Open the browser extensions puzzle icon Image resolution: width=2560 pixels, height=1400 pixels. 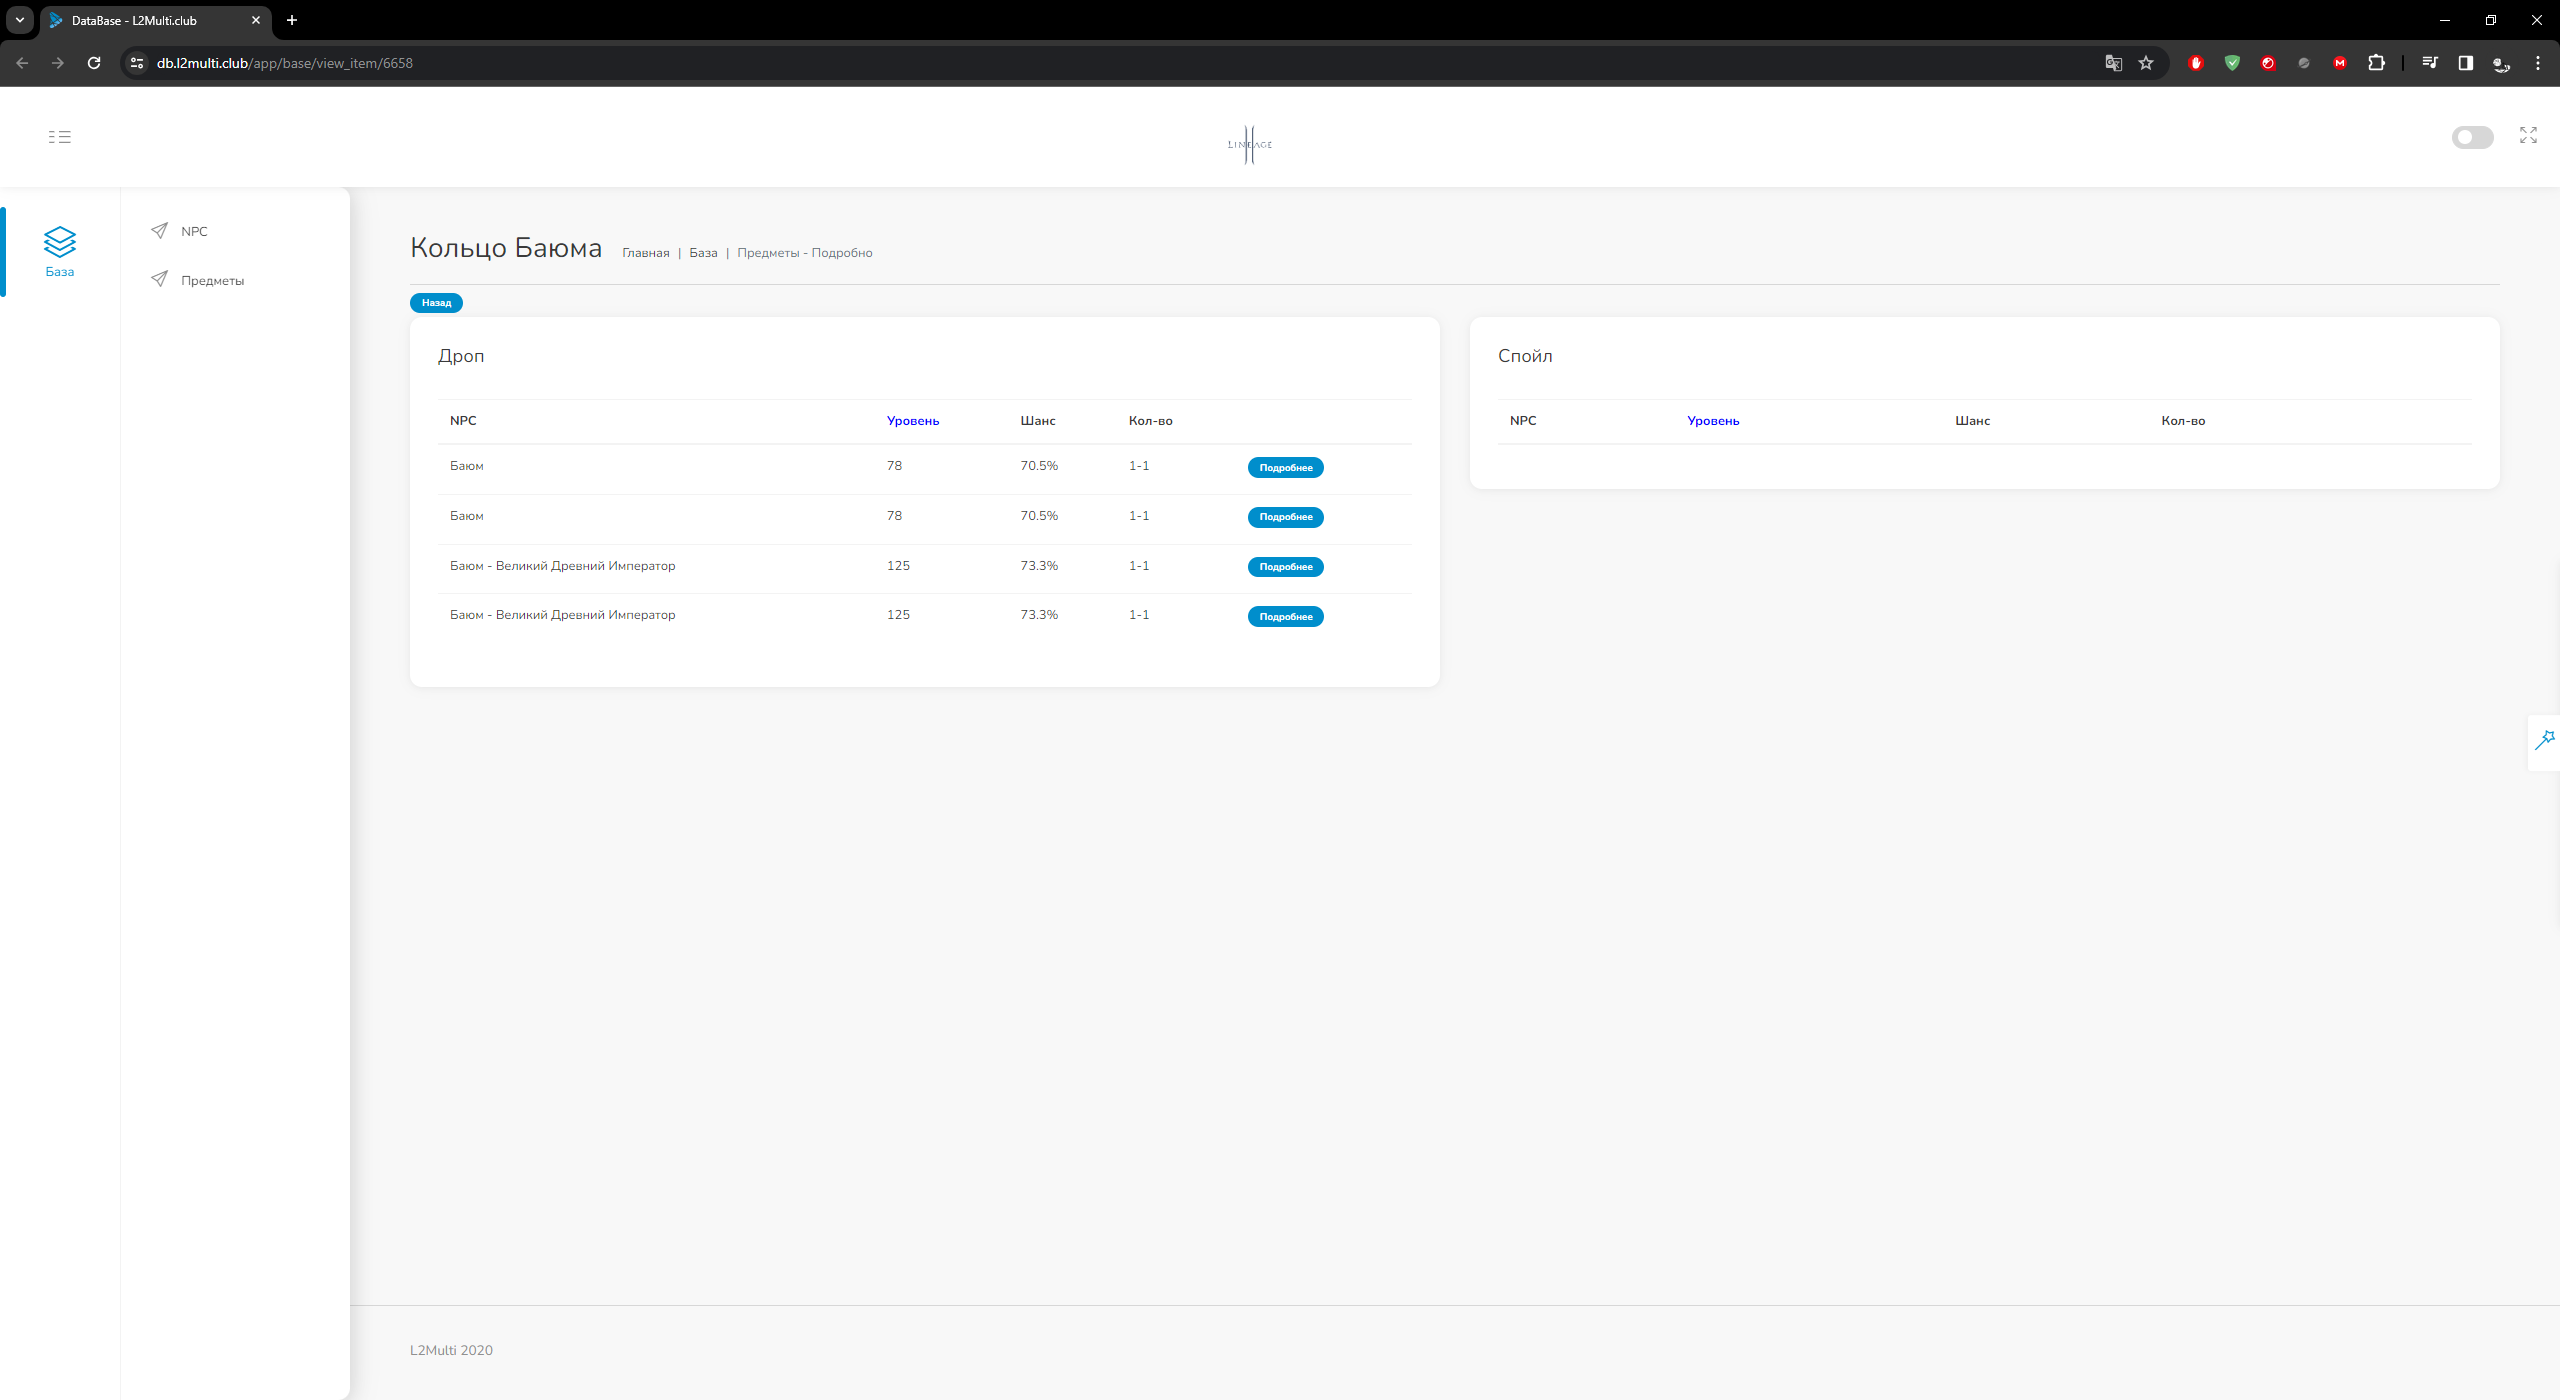click(x=2376, y=63)
